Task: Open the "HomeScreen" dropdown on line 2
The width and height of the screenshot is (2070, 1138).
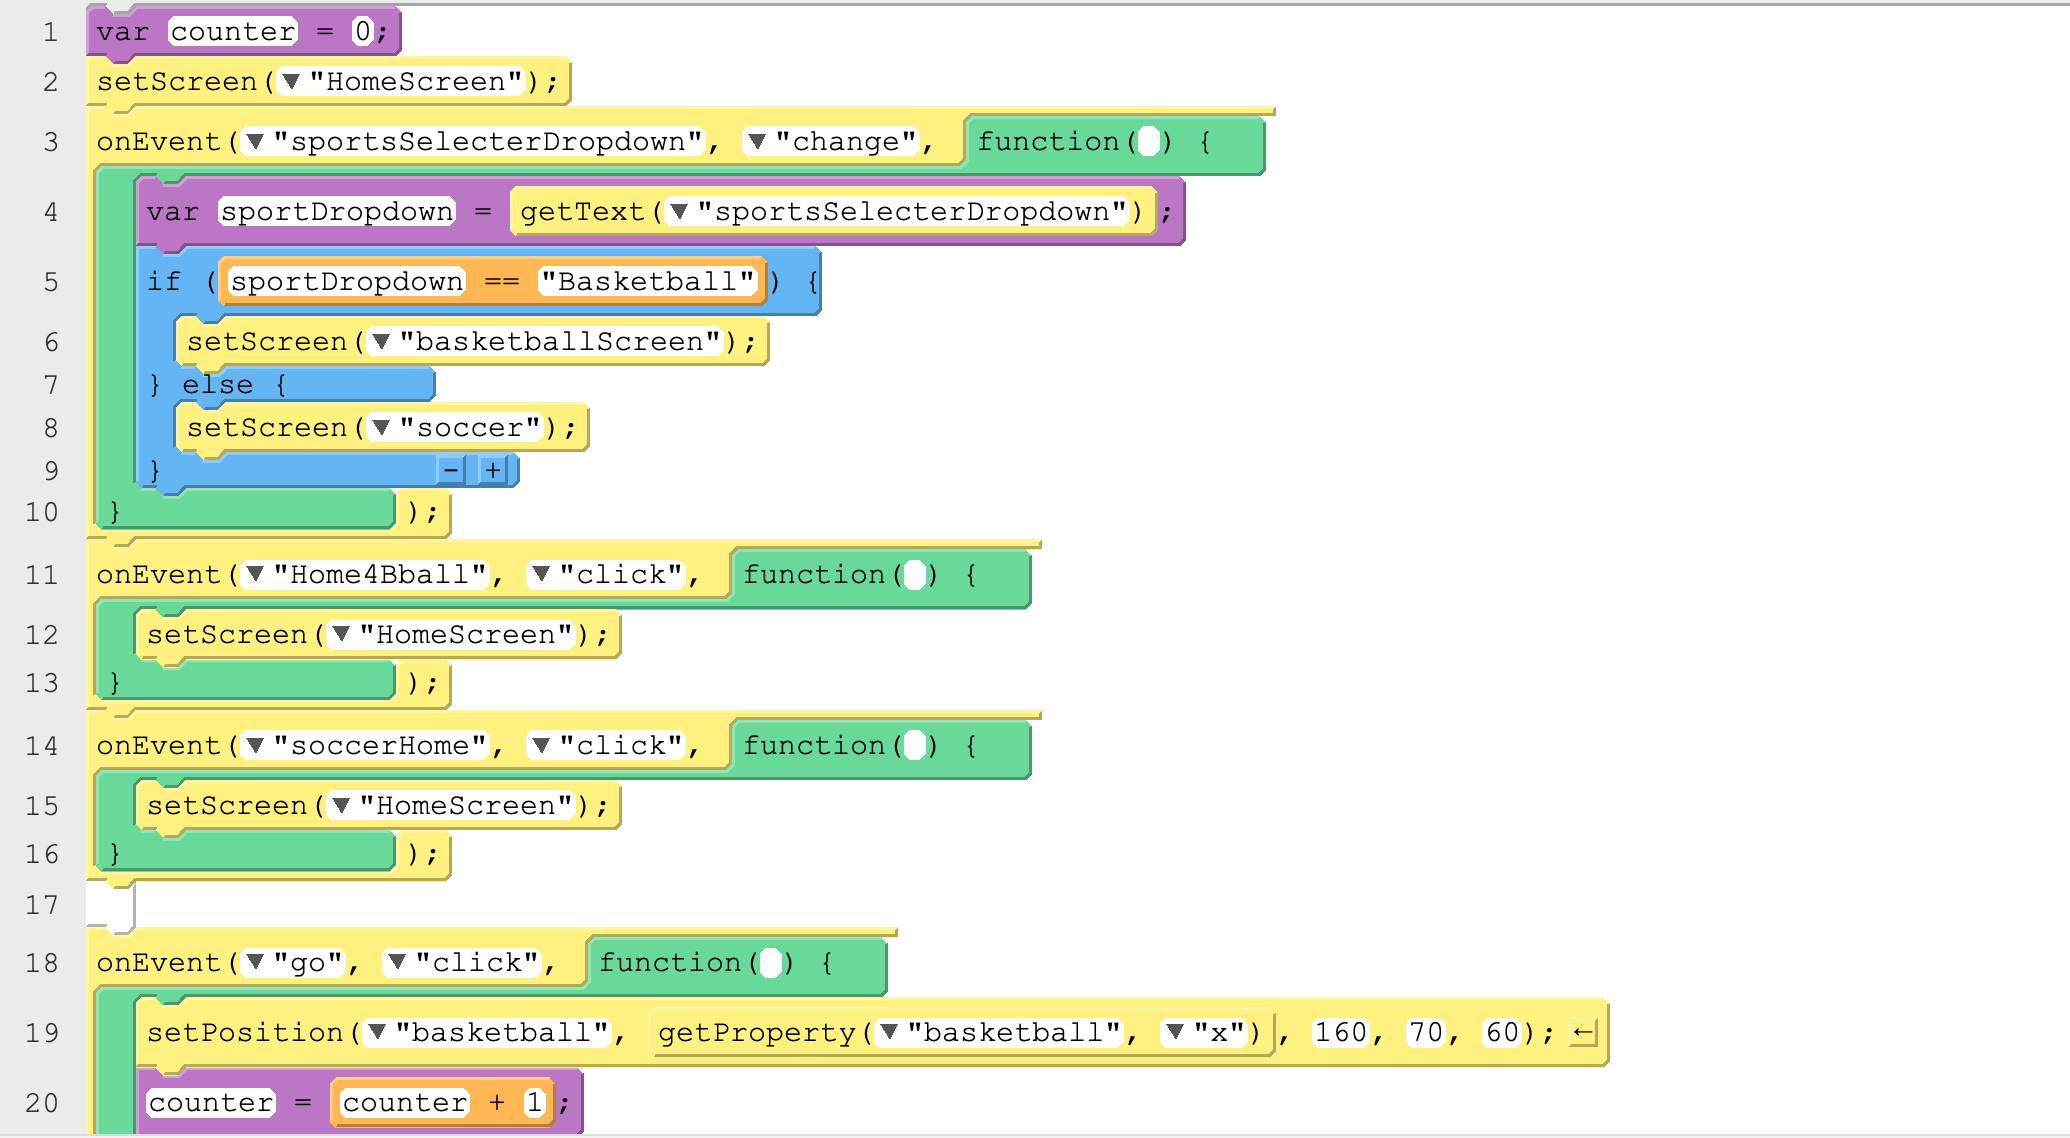Action: (291, 82)
